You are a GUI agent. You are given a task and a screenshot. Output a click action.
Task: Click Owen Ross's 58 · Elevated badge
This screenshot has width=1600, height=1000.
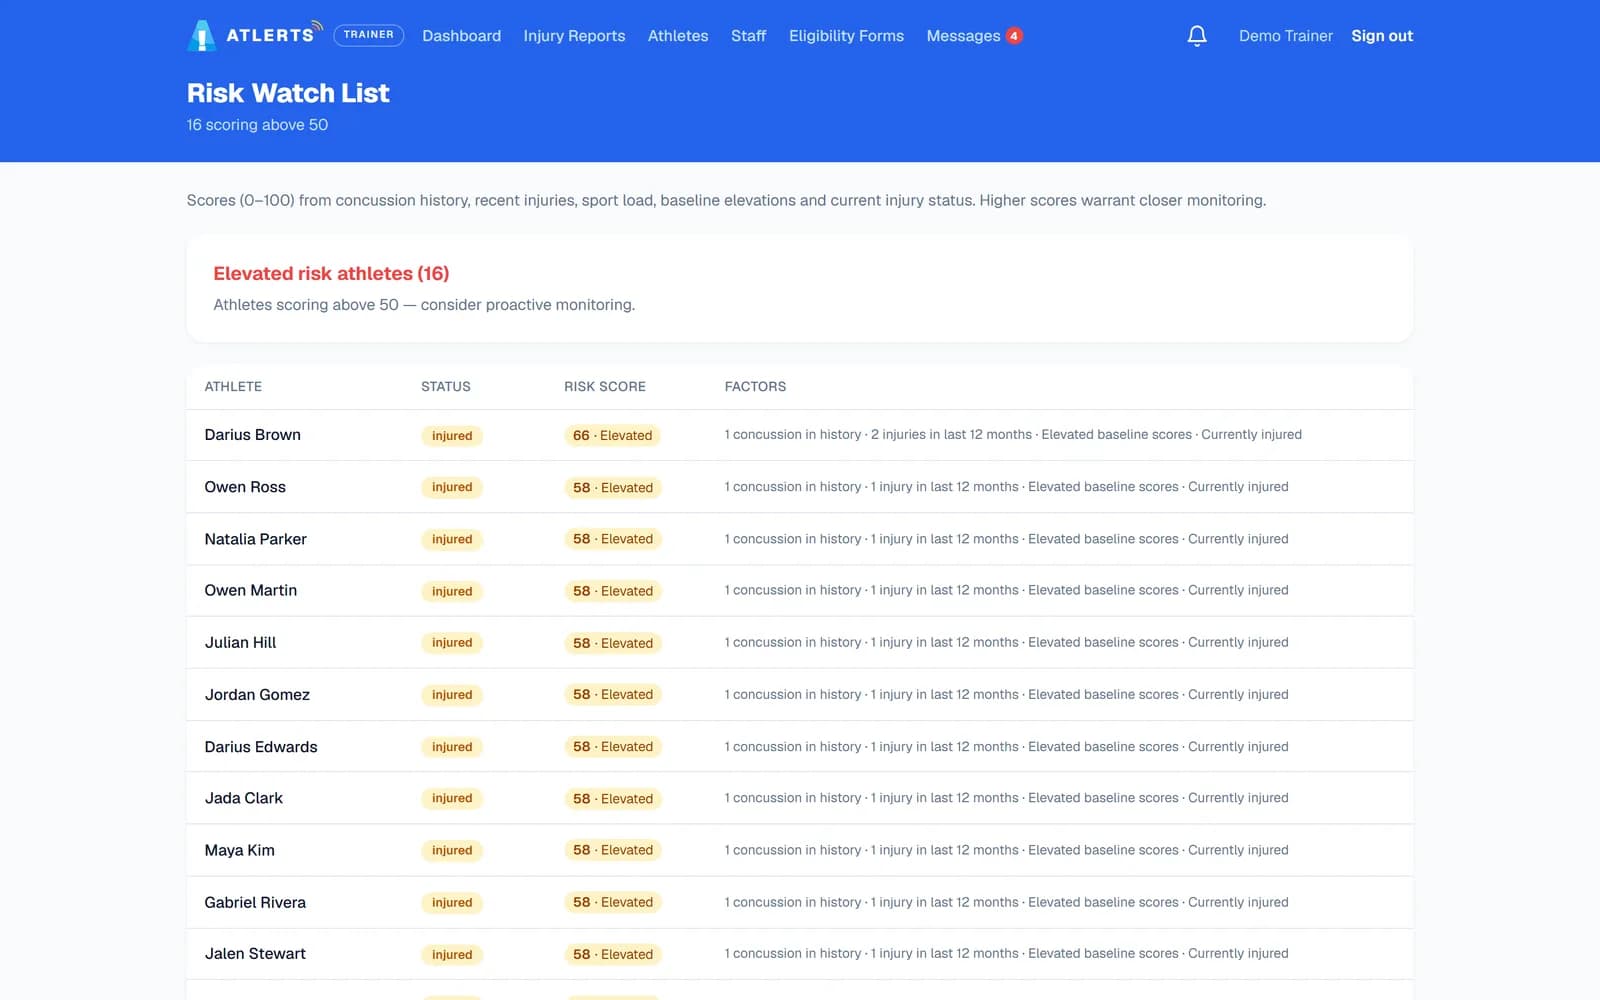coord(613,487)
